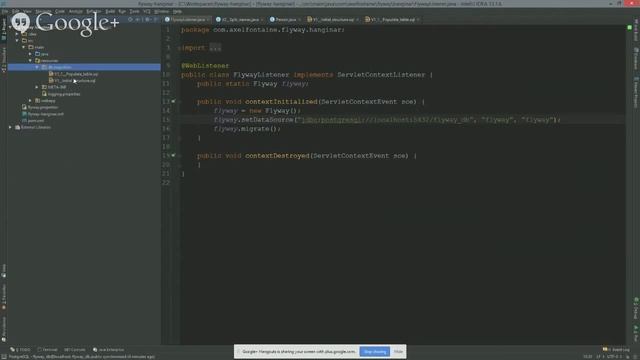Open the VCS menu
The height and width of the screenshot is (360, 640).
pyautogui.click(x=147, y=11)
